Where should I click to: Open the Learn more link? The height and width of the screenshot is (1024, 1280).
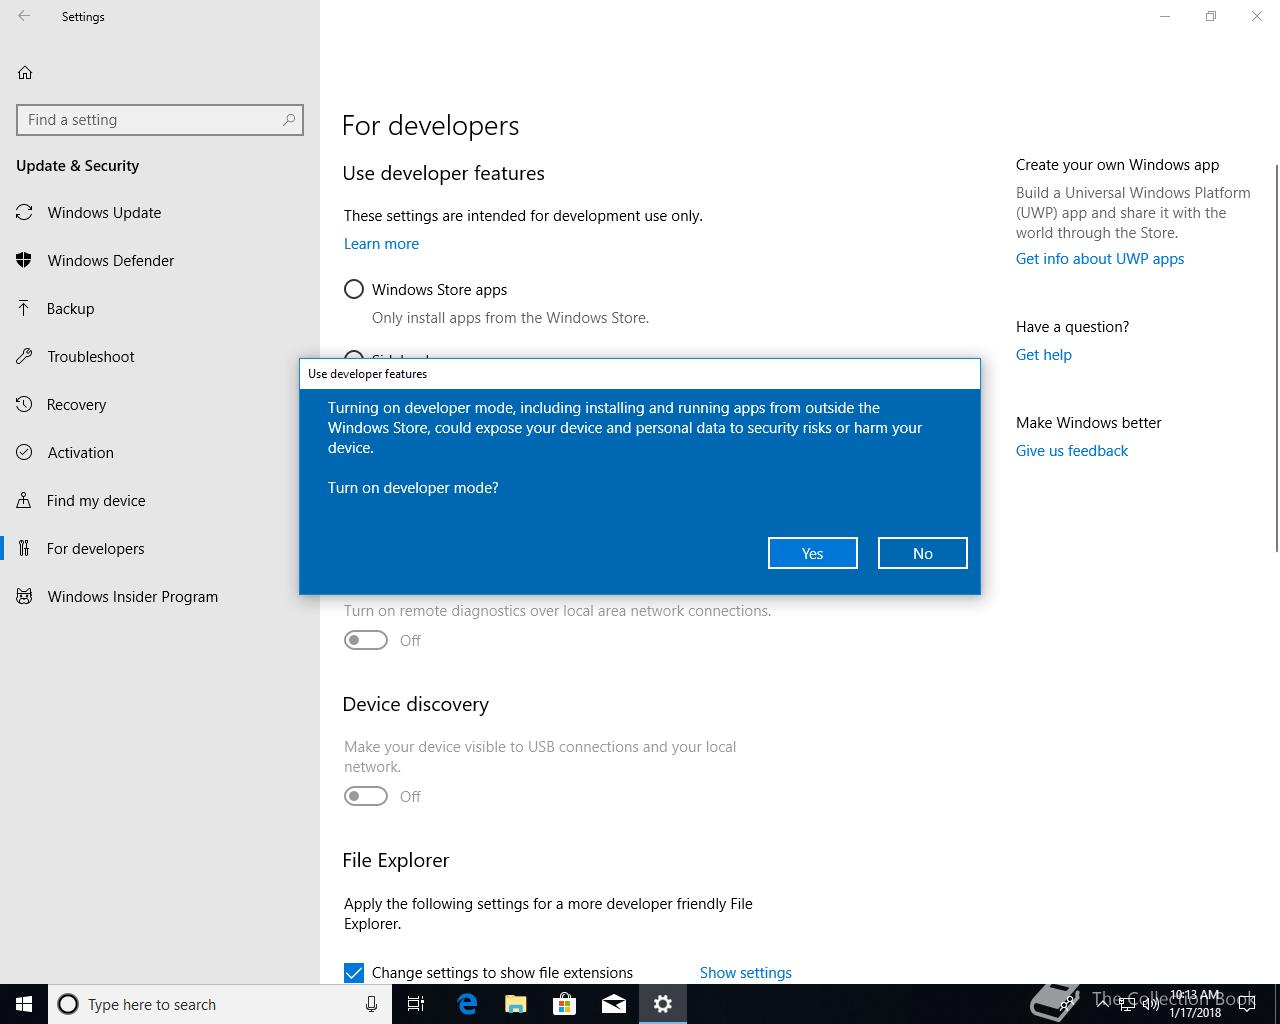pyautogui.click(x=381, y=243)
